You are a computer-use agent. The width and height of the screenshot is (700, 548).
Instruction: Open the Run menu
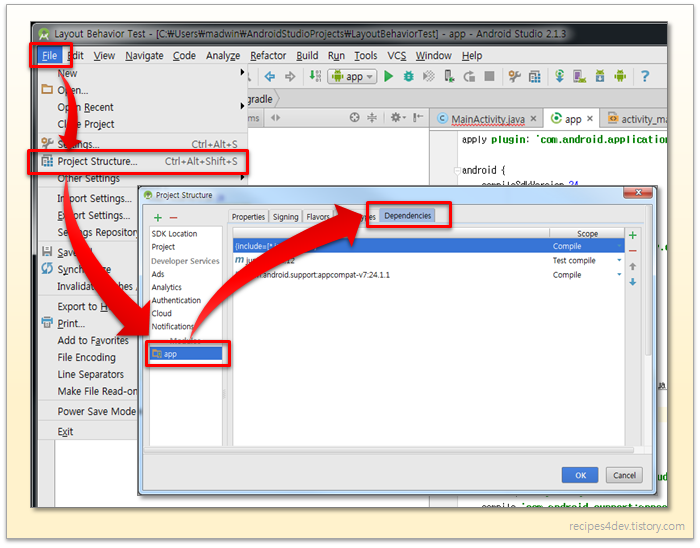click(336, 56)
